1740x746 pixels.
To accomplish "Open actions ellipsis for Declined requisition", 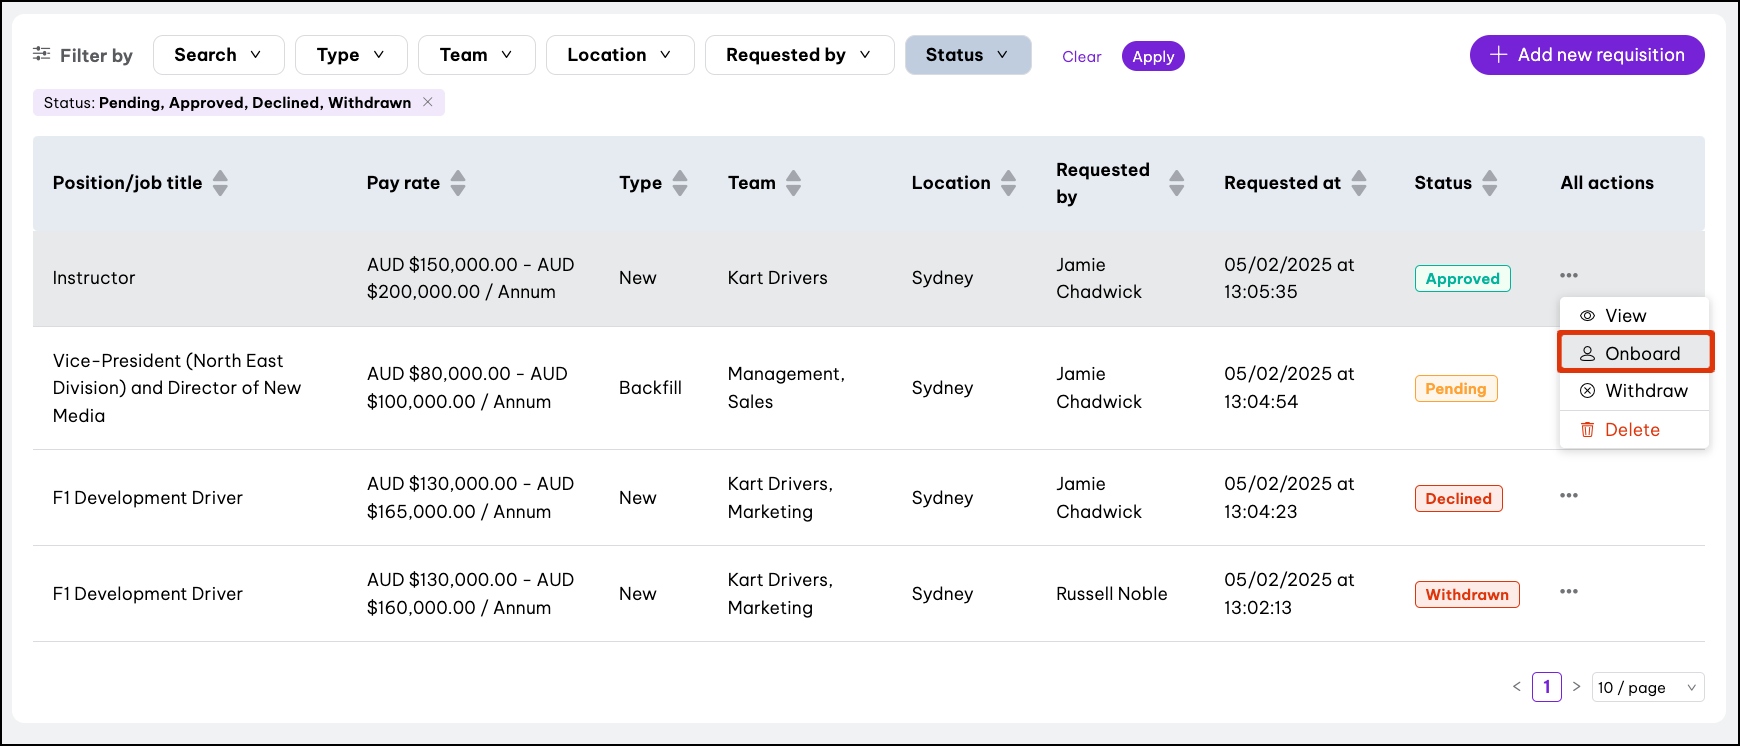I will coord(1568,496).
